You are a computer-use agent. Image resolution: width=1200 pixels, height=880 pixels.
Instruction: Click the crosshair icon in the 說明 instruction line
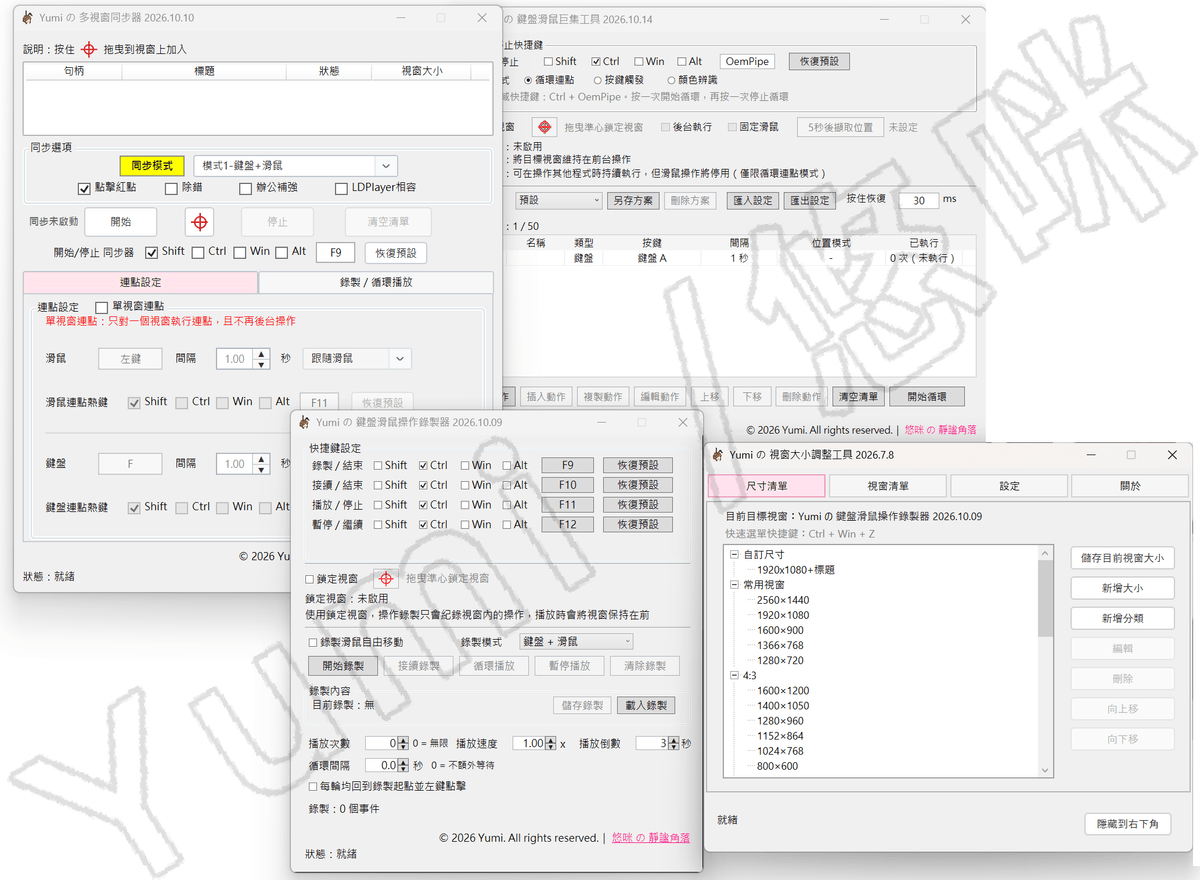[x=88, y=49]
